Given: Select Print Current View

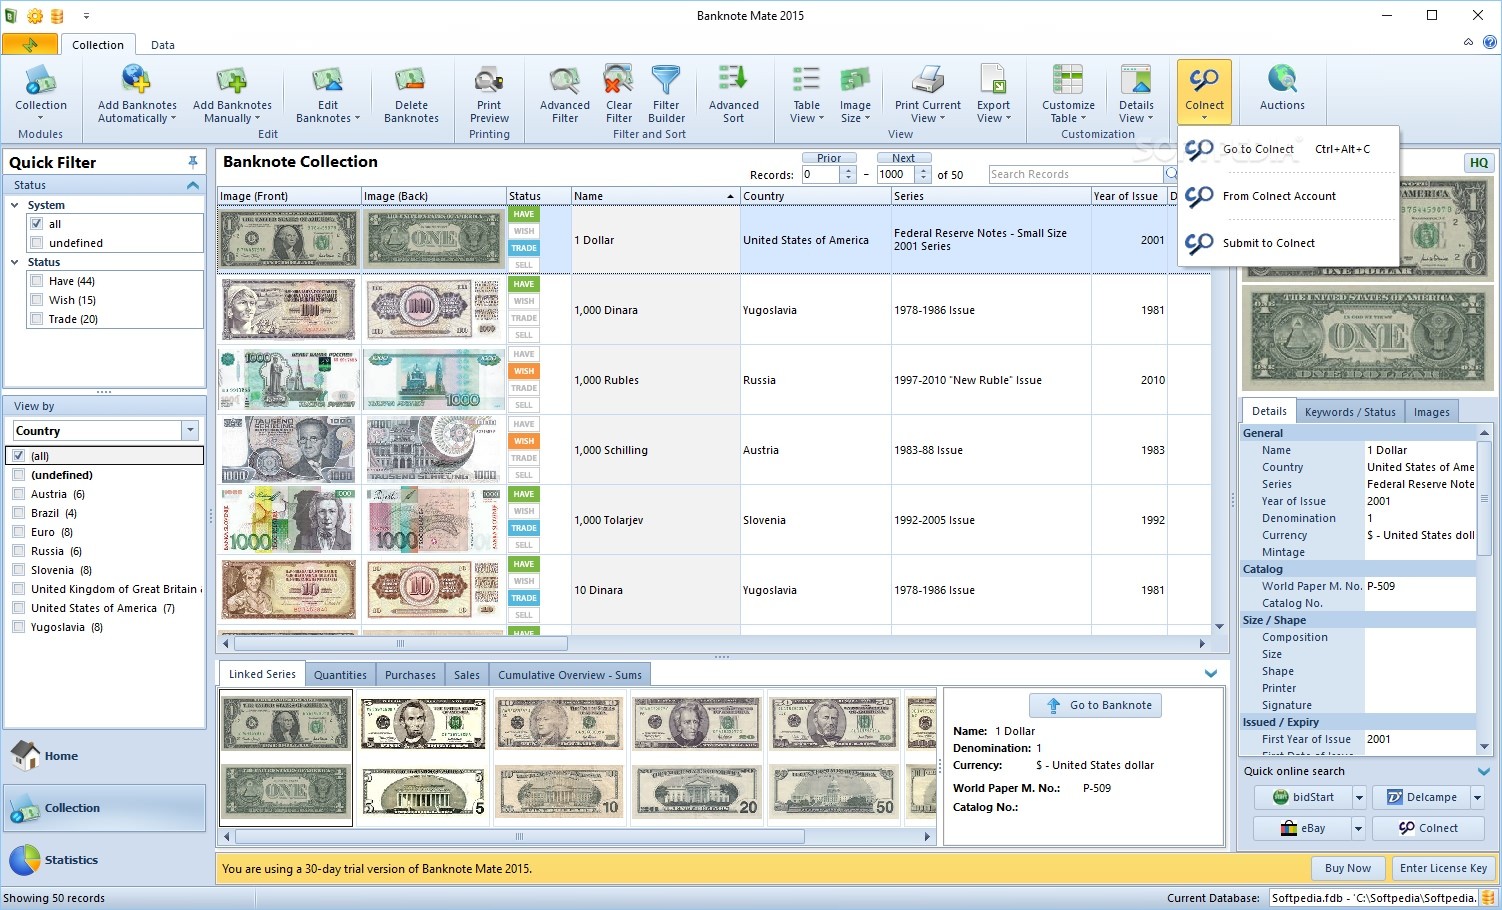Looking at the screenshot, I should [x=928, y=93].
